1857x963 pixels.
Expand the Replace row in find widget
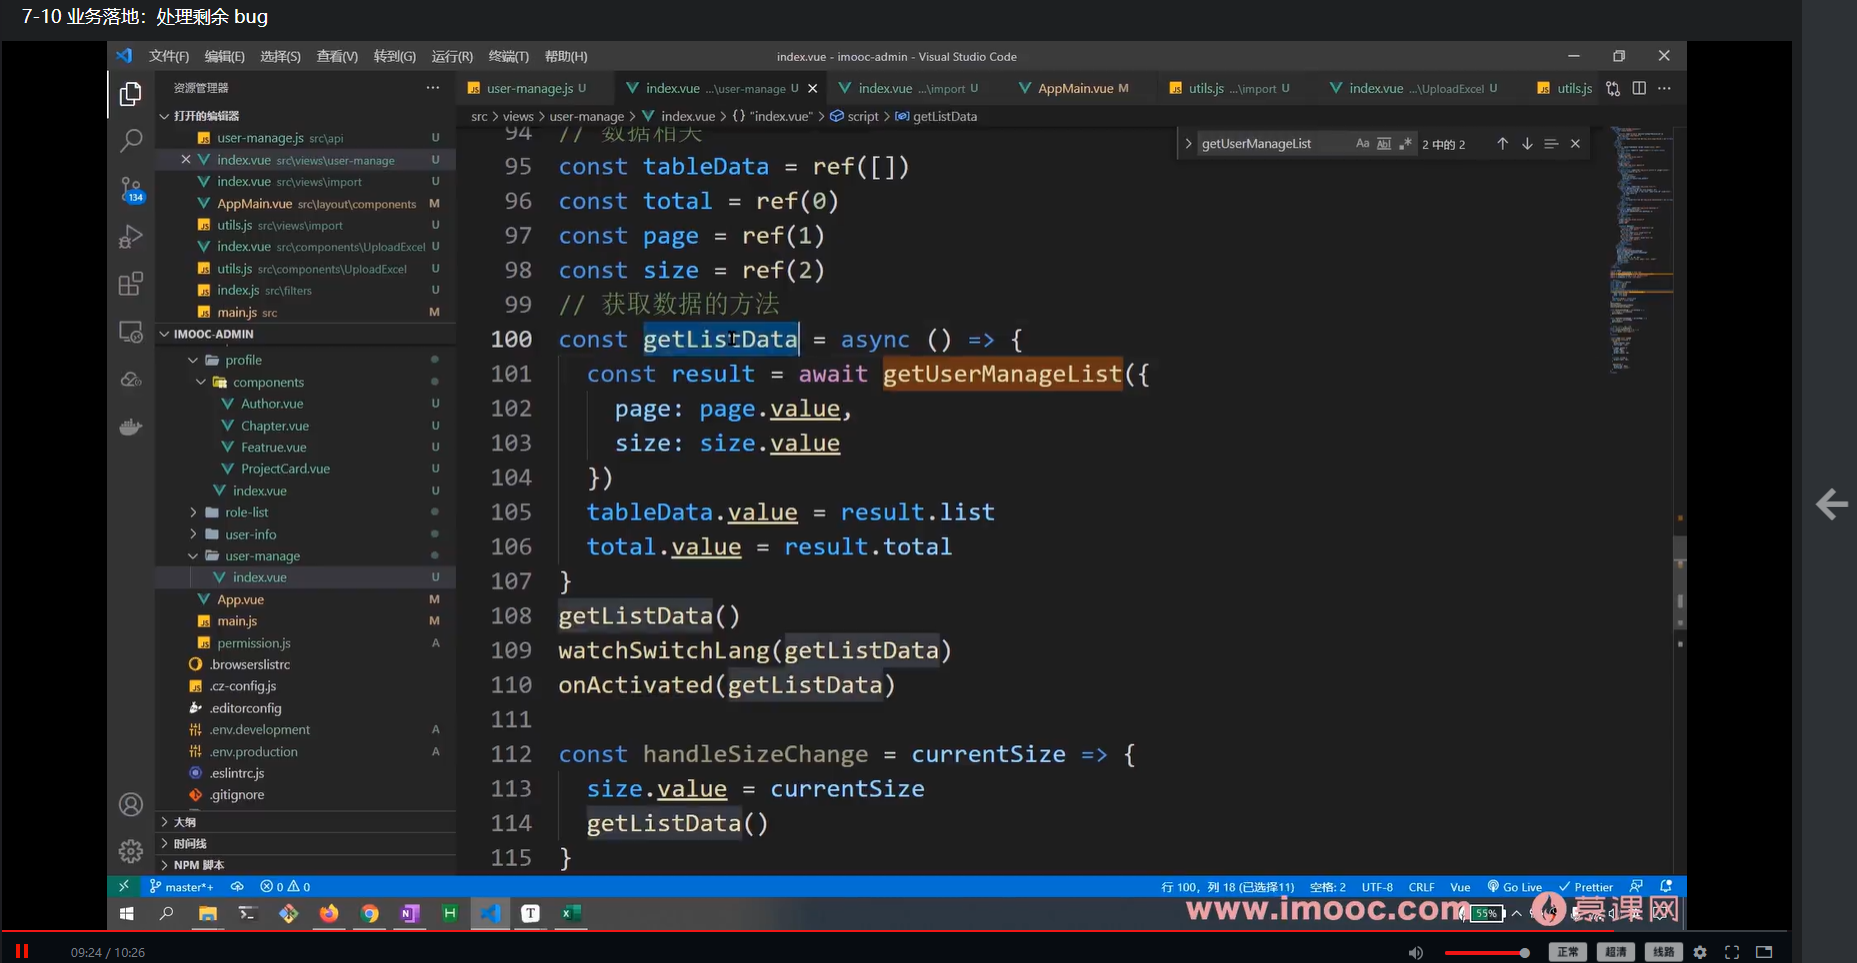pyautogui.click(x=1188, y=144)
